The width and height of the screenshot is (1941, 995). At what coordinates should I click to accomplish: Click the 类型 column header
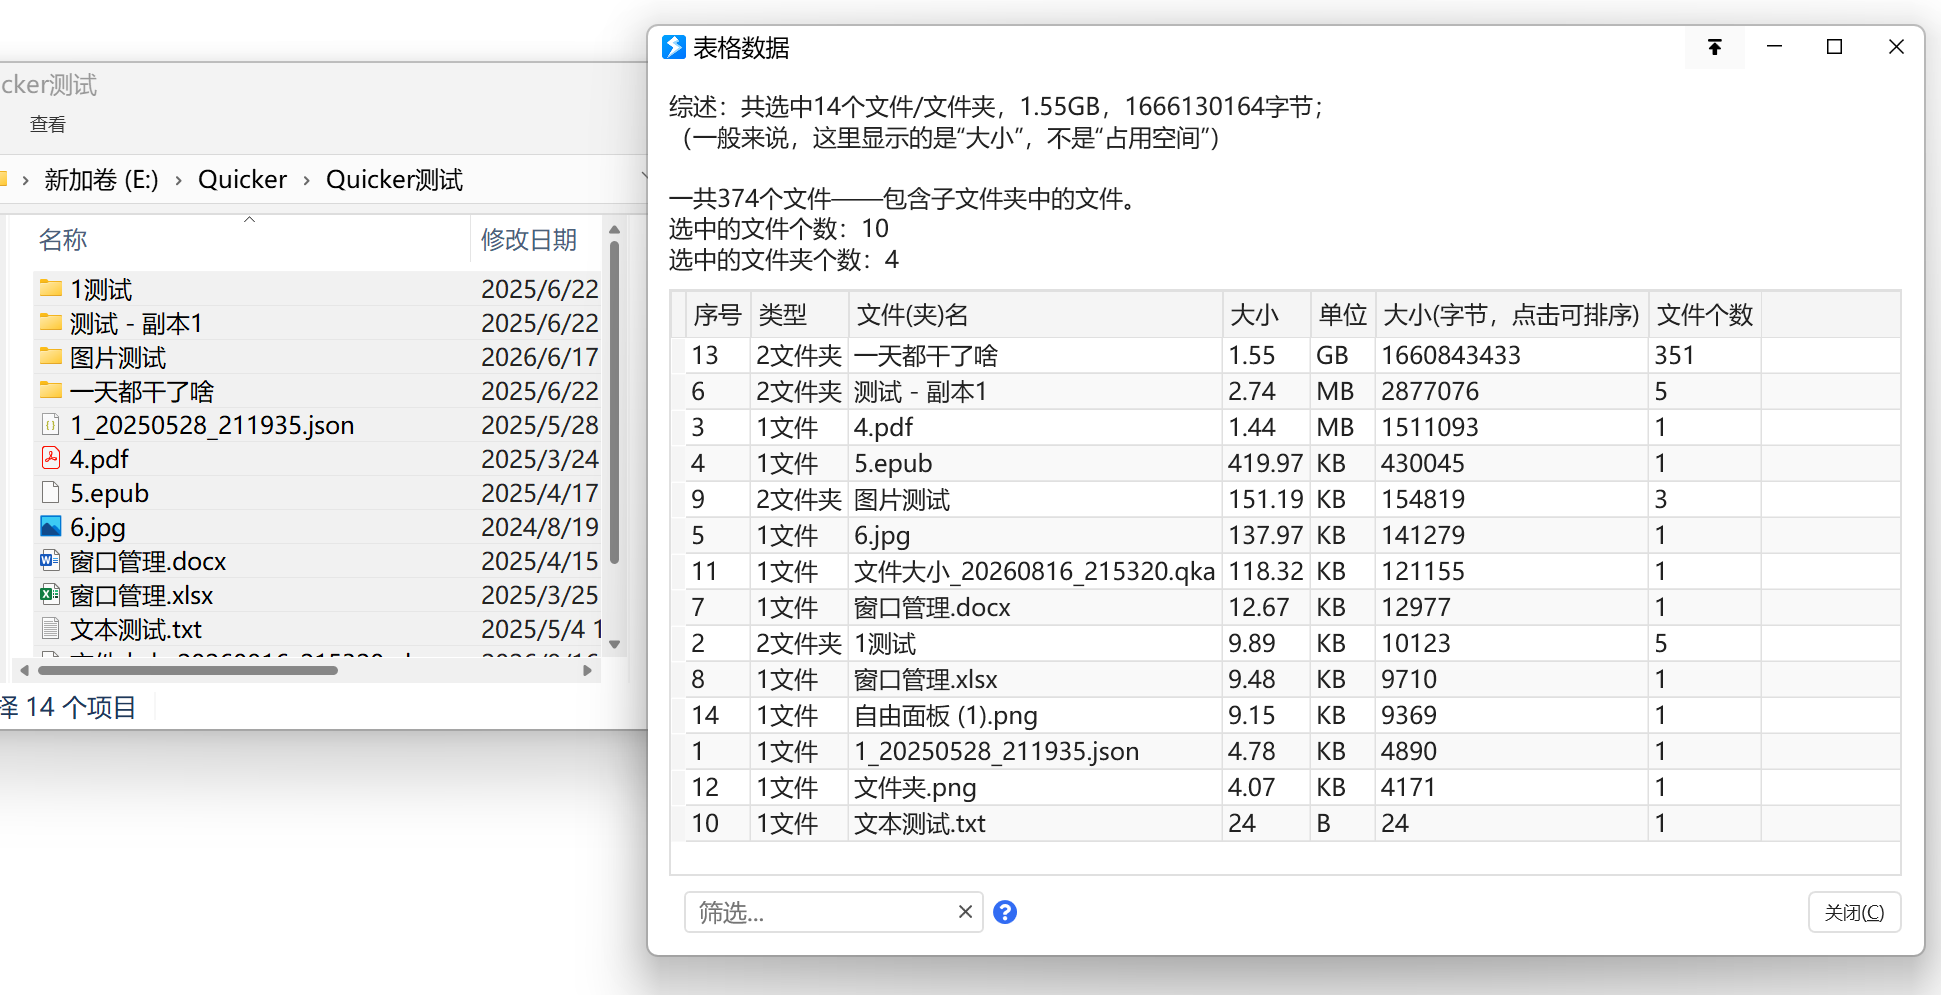coord(799,315)
